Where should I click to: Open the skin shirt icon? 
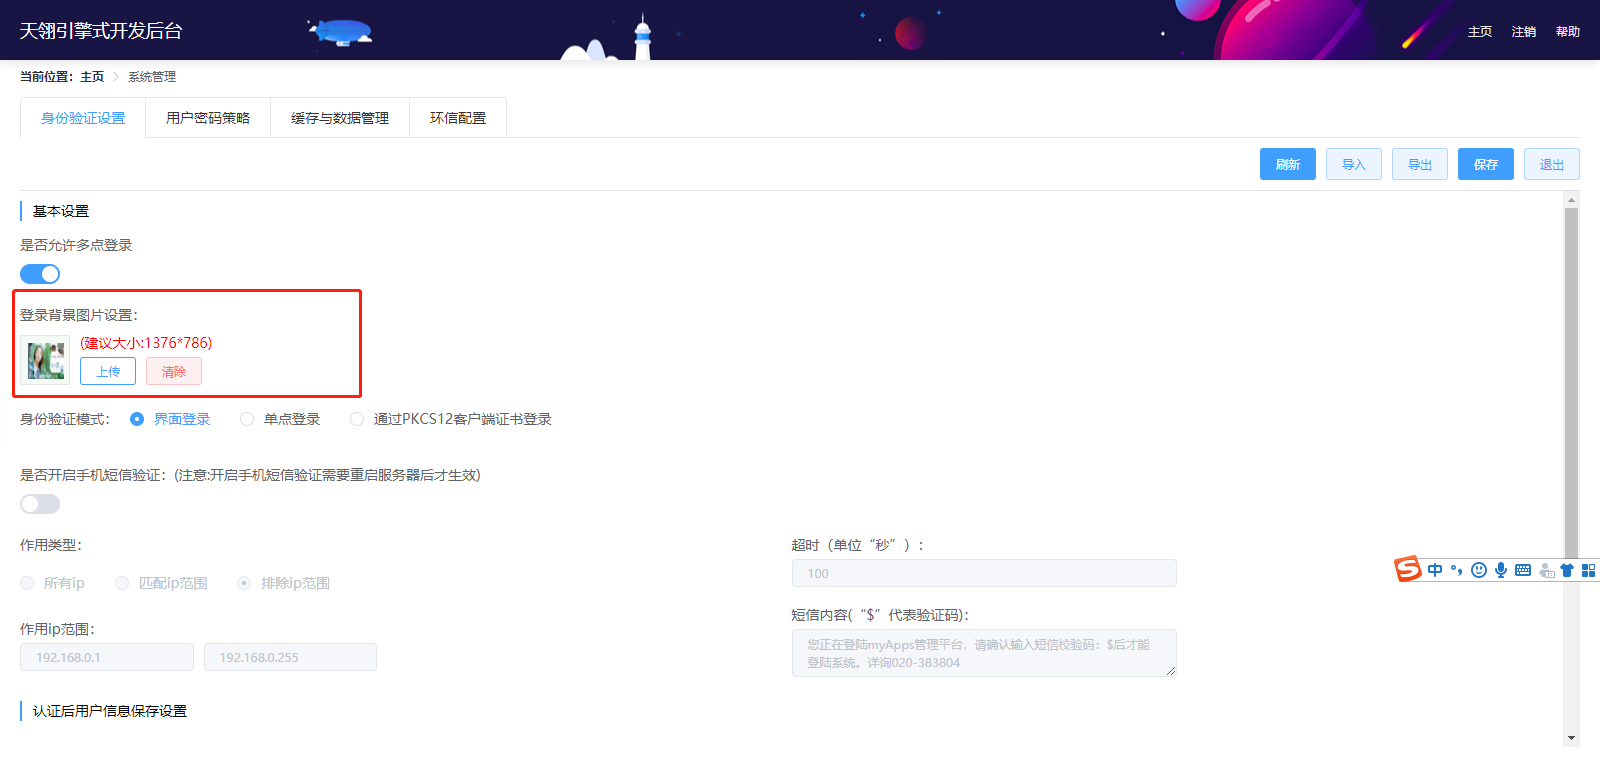pyautogui.click(x=1567, y=570)
